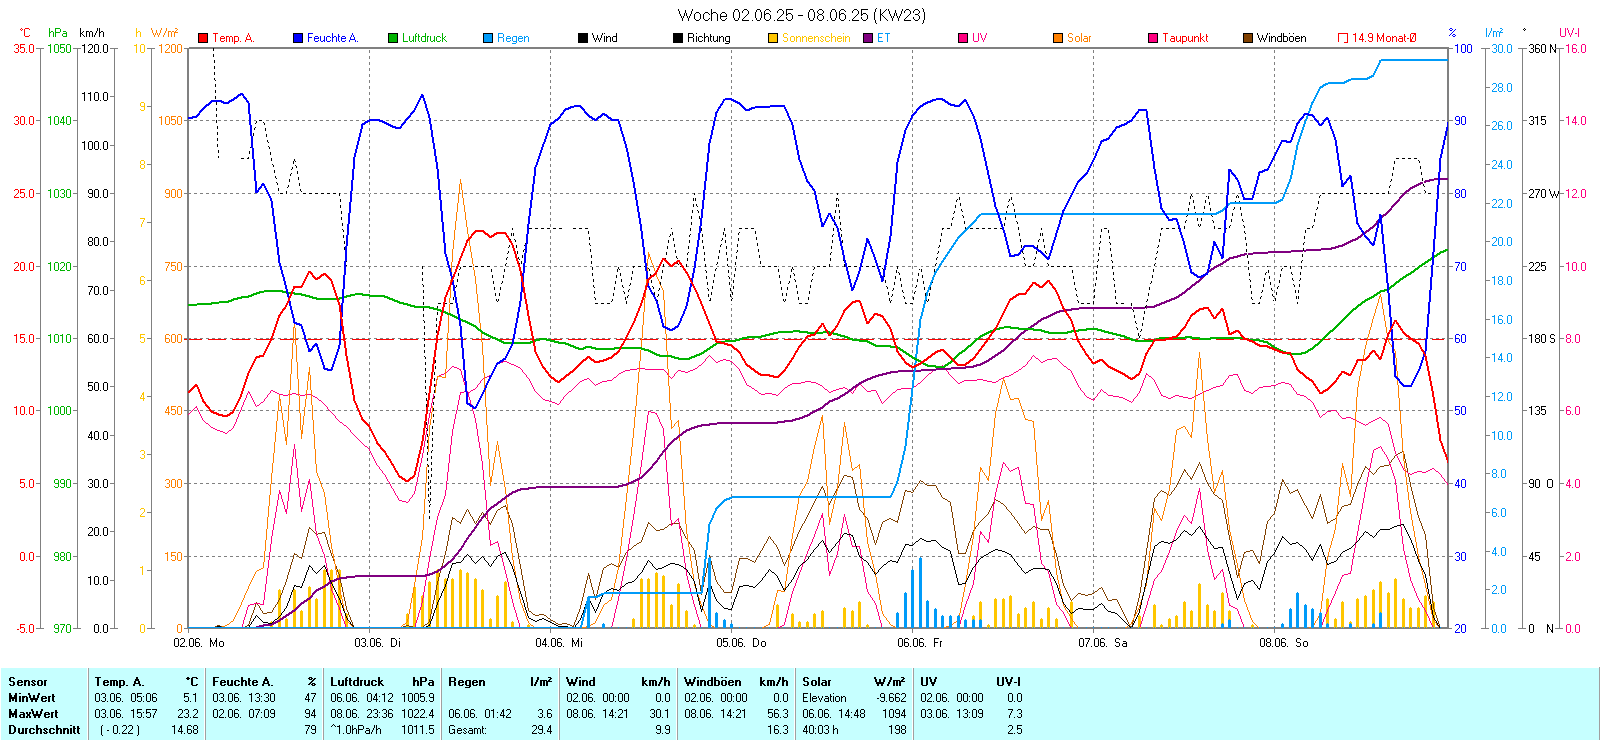Click the Taupunkt legend label
1600x740 pixels.
1185,38
